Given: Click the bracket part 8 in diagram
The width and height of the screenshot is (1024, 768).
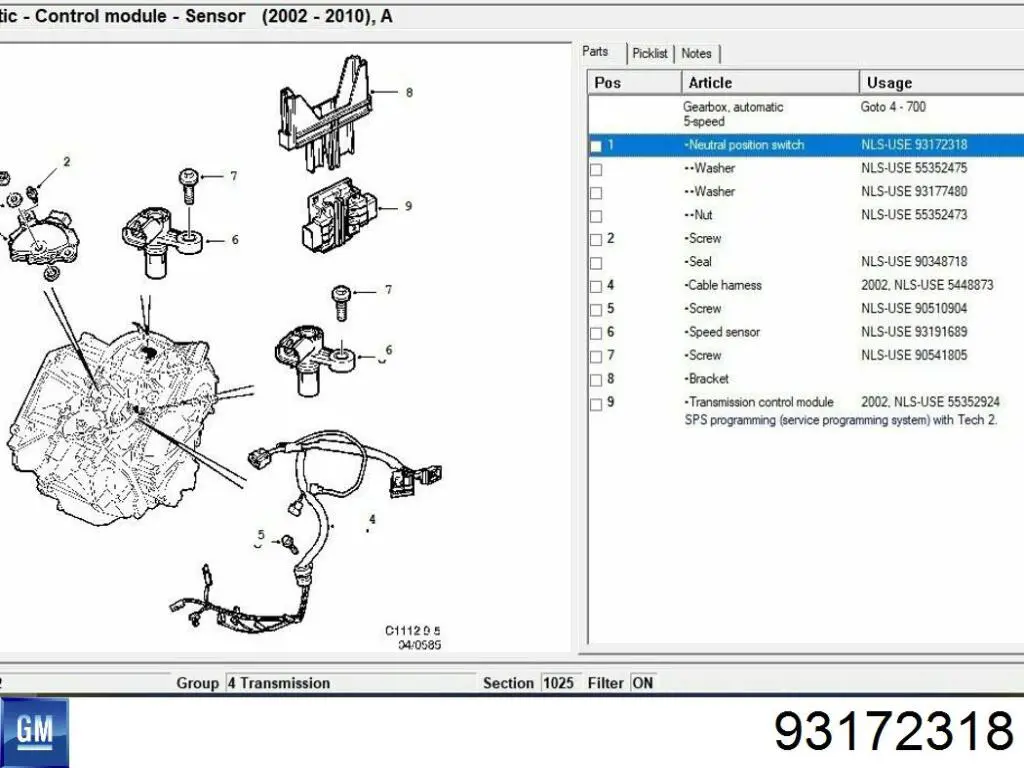Looking at the screenshot, I should click(x=325, y=112).
